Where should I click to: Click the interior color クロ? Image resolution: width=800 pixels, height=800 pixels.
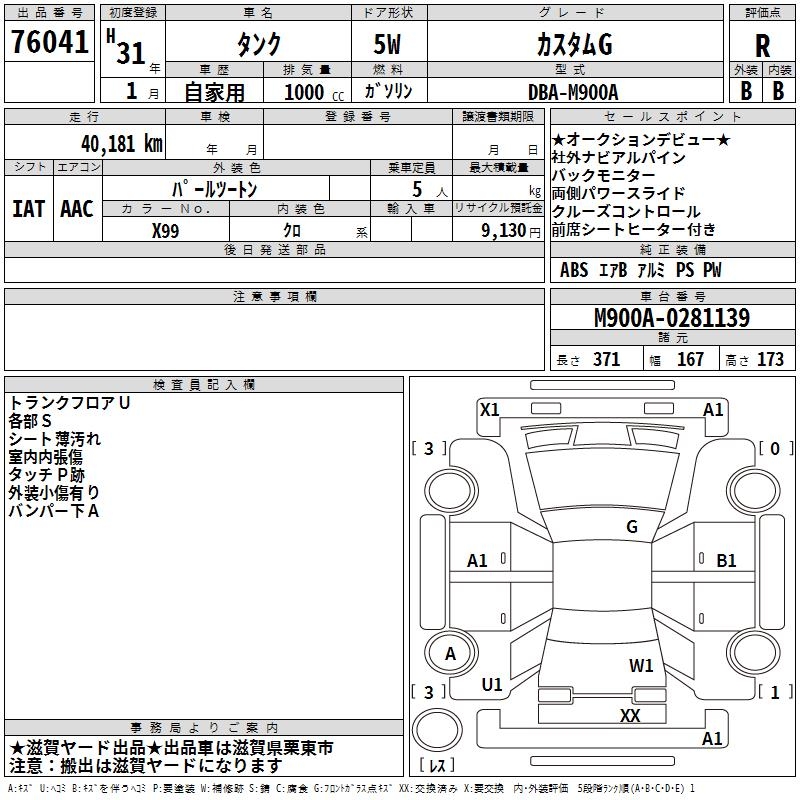click(292, 231)
